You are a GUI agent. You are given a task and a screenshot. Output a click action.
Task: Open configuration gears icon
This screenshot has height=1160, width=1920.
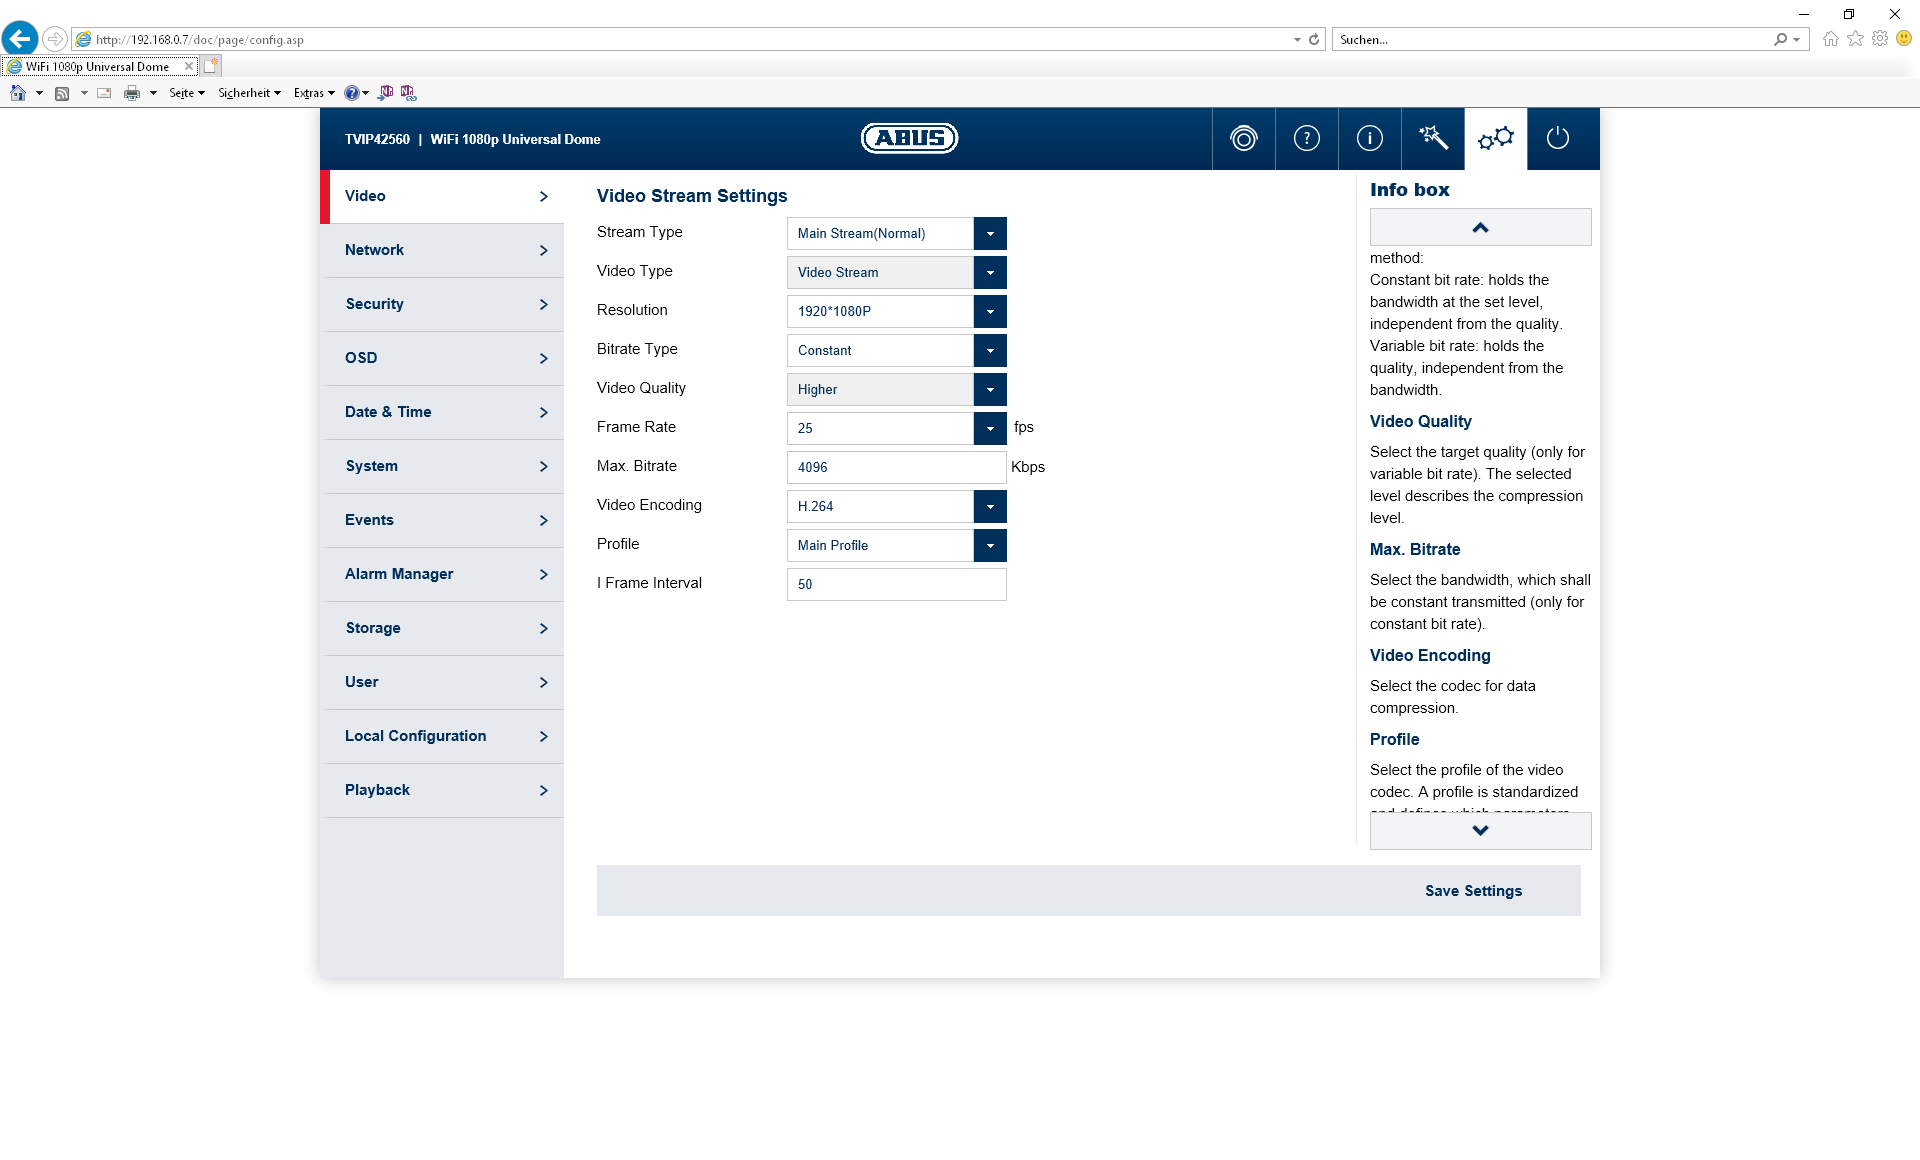pos(1495,139)
